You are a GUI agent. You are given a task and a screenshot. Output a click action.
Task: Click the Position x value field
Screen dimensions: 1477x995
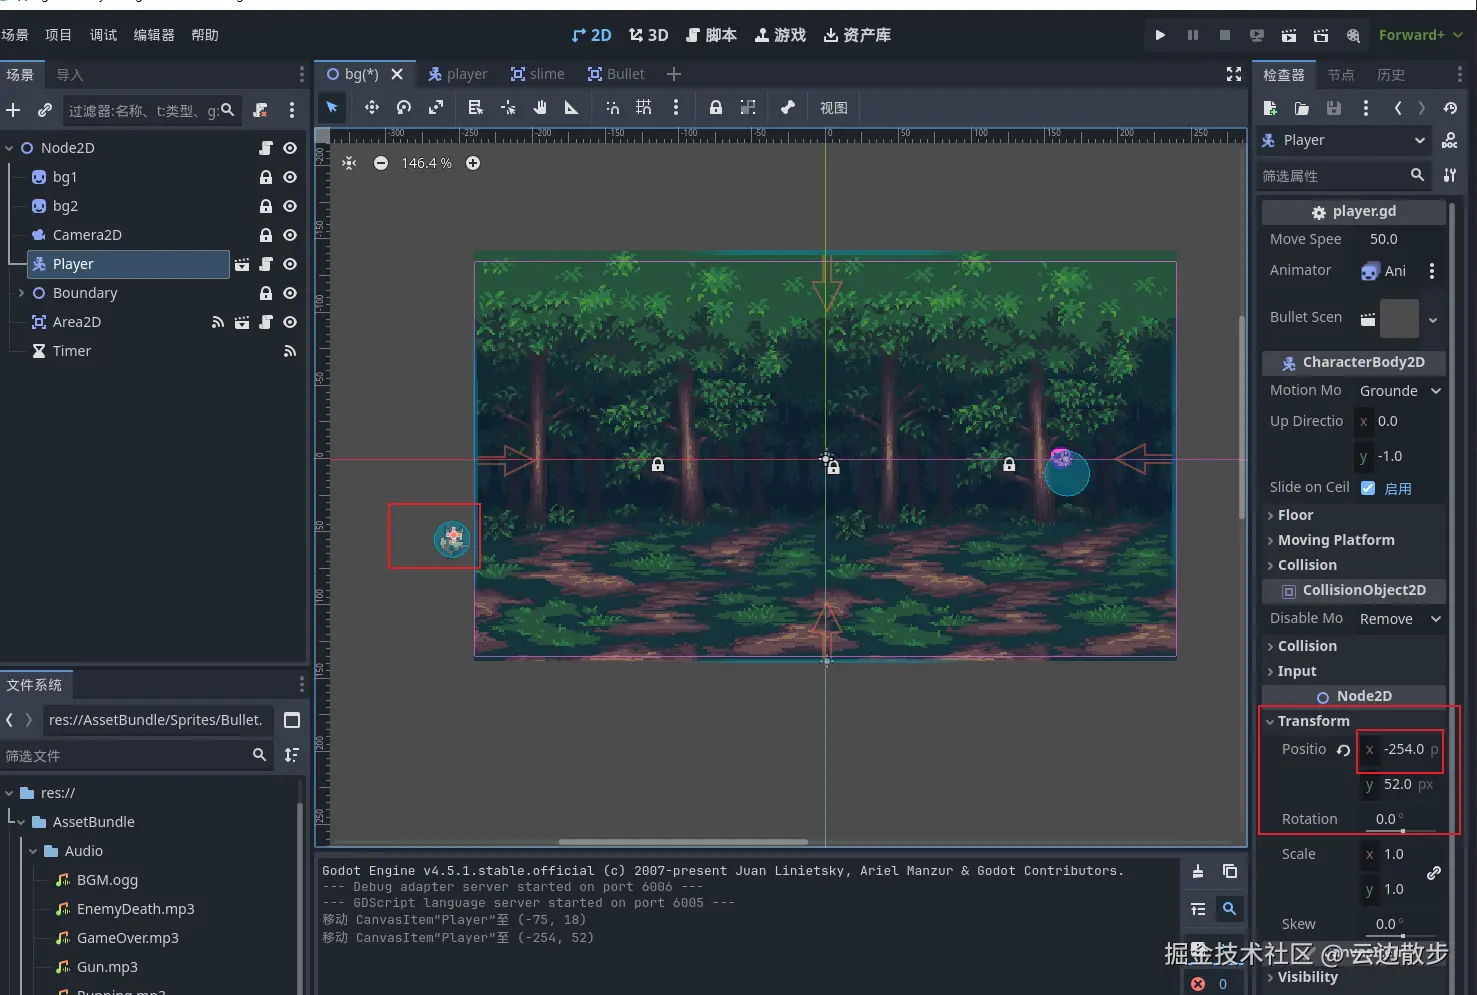click(1403, 749)
